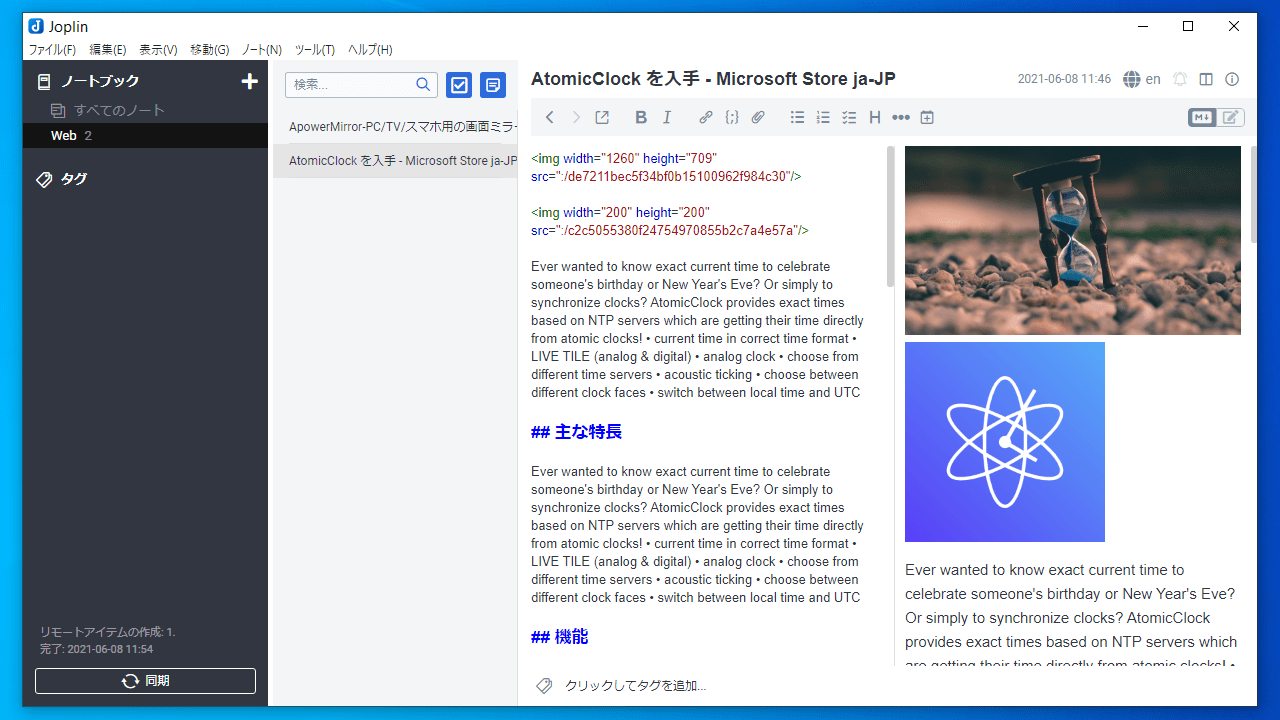Screen dimensions: 1280x720
Task: Insert numbered list
Action: [x=823, y=118]
